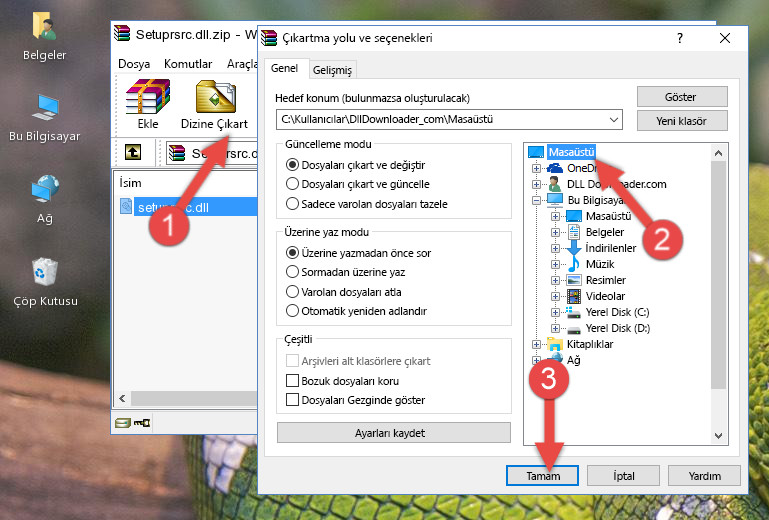
Task: Click the Yerel Disk (D:) drive icon
Action: coord(573,329)
